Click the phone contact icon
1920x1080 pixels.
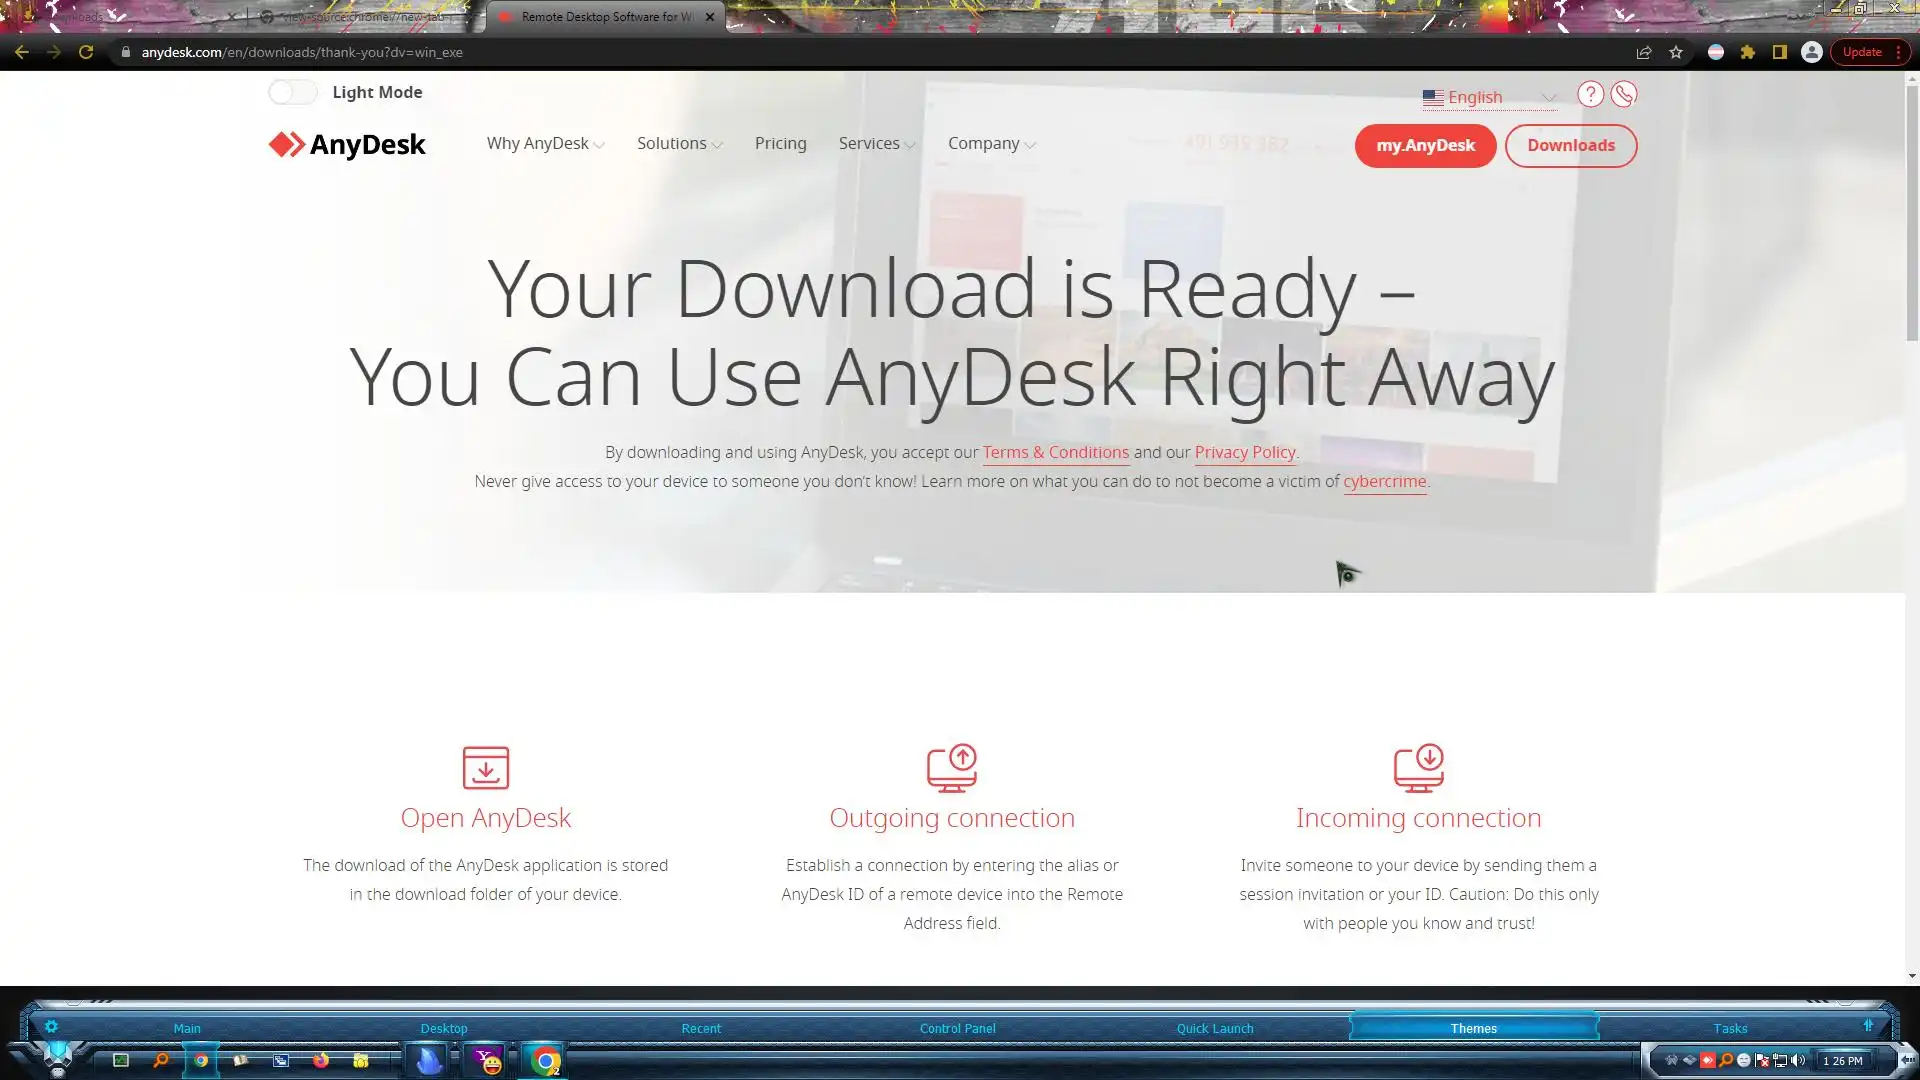coord(1623,94)
